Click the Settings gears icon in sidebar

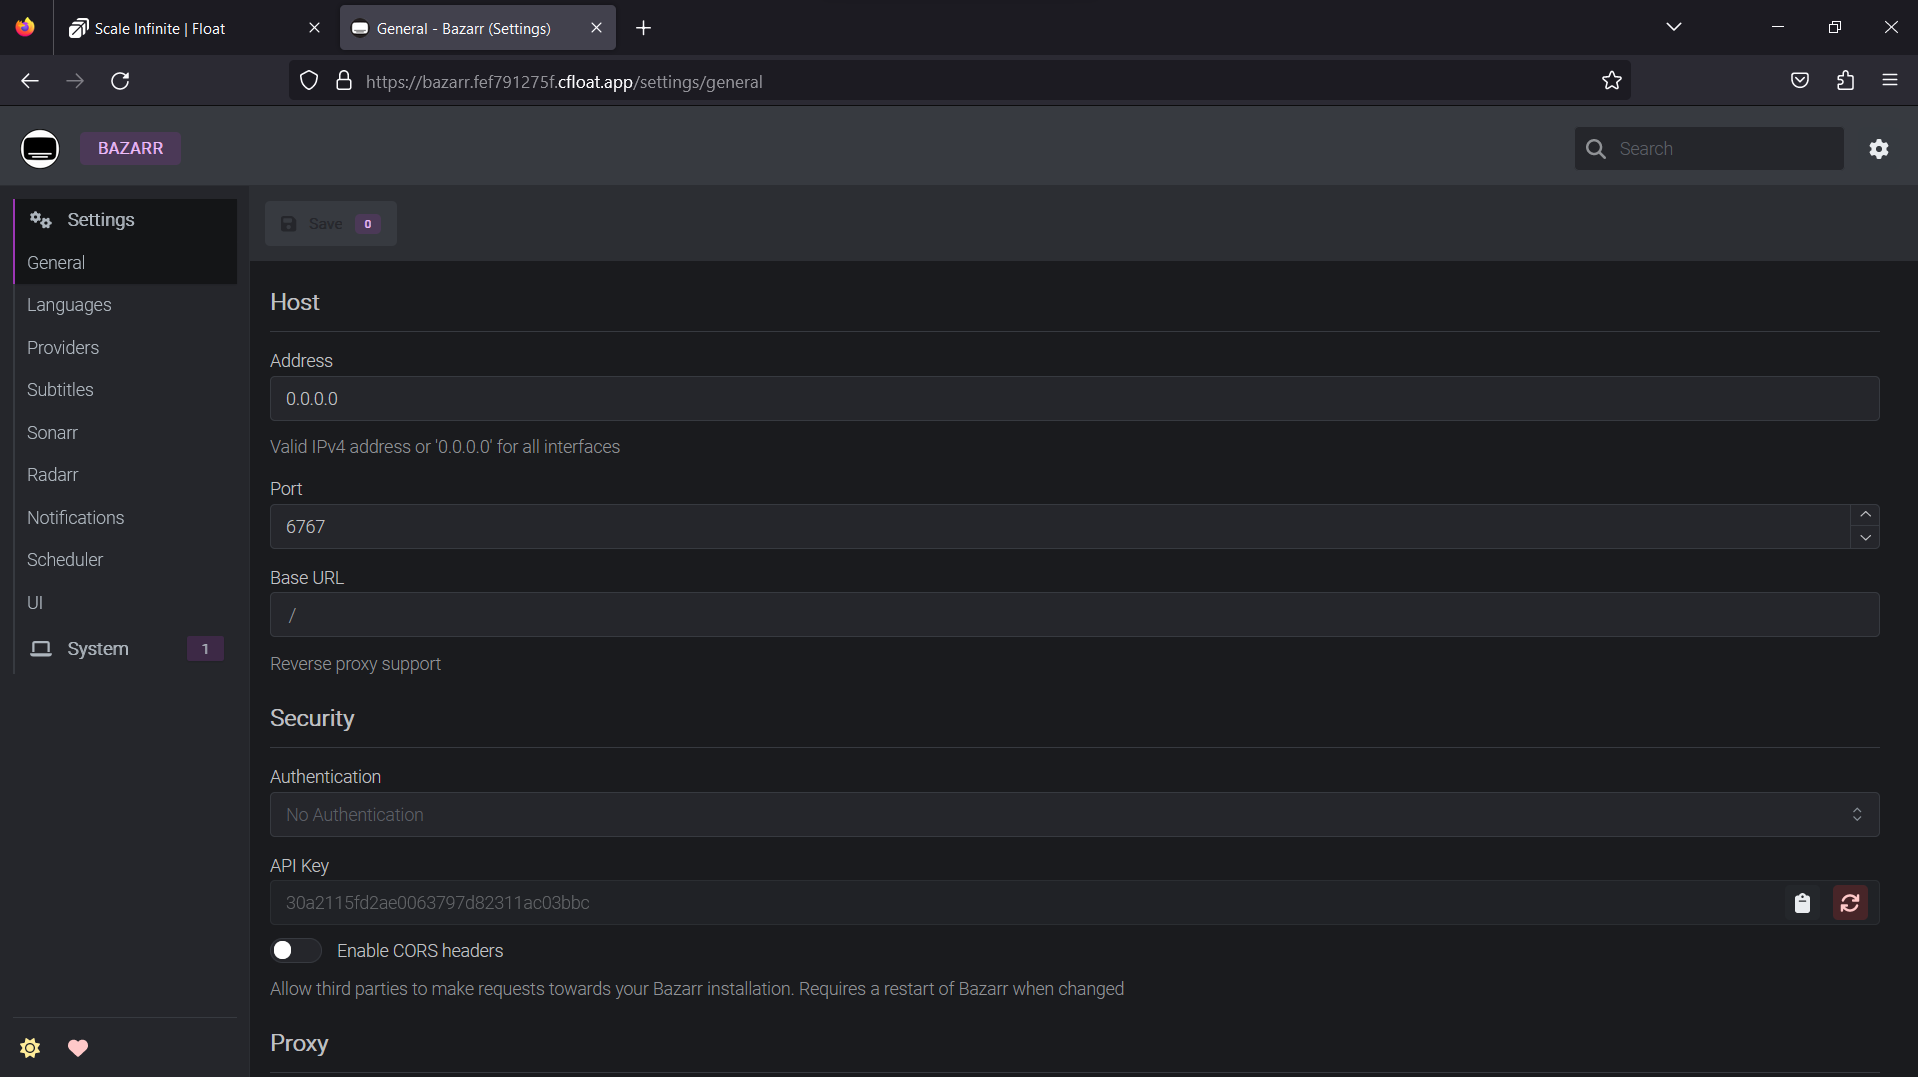pos(41,219)
